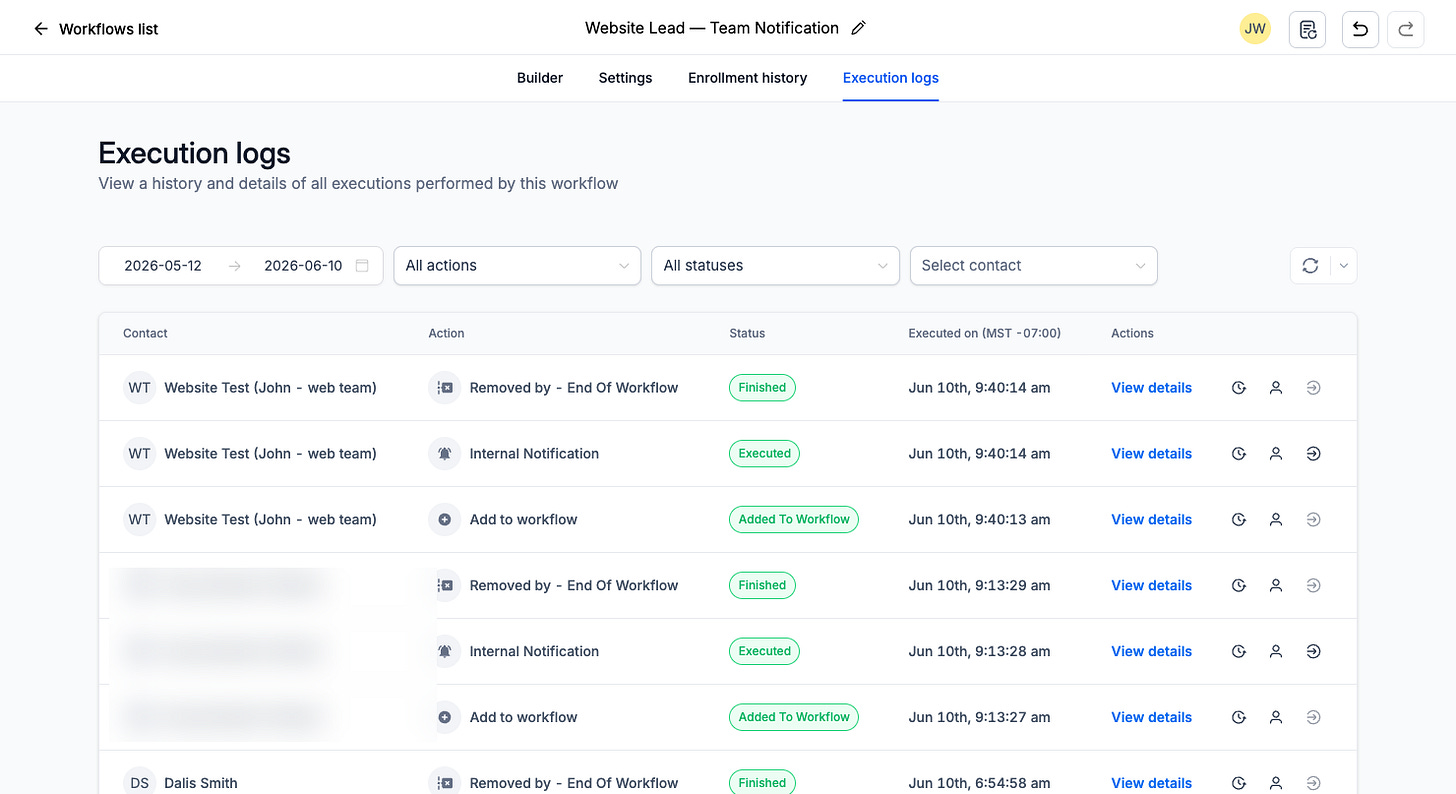Screen dimensions: 1456x794
Task: View details for 9:13:27 am row
Action: click(x=1152, y=718)
